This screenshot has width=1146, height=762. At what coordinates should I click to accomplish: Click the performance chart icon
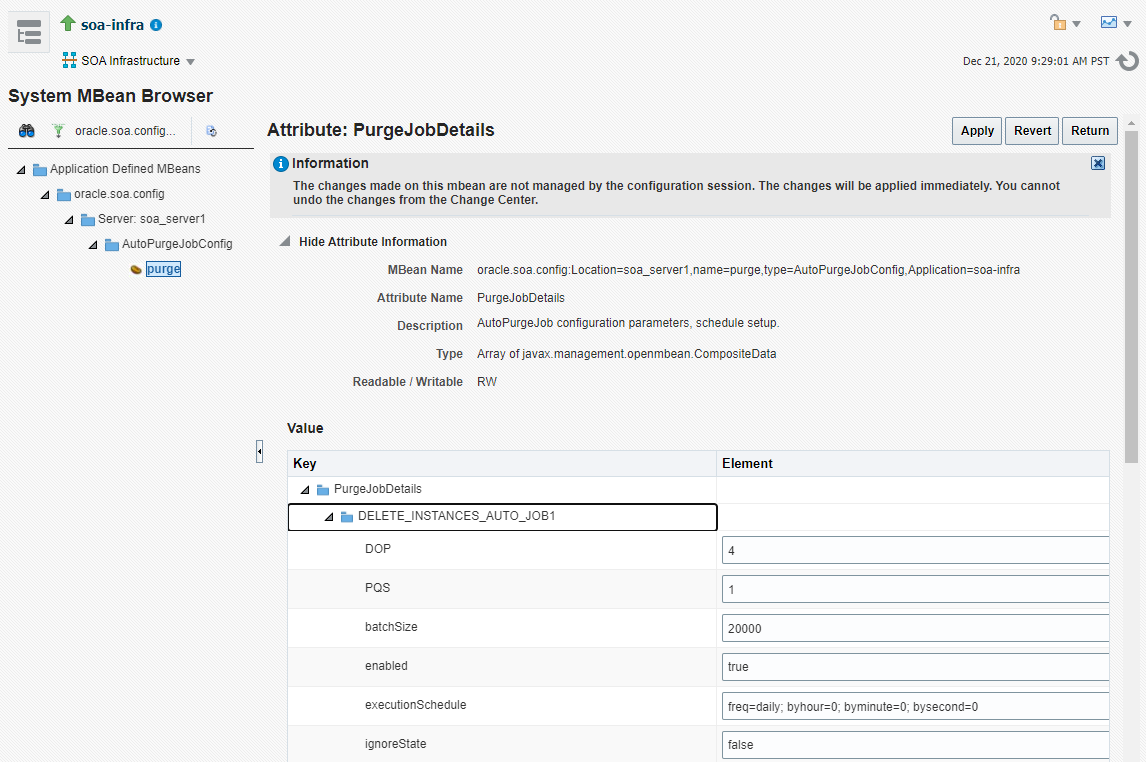[1109, 23]
